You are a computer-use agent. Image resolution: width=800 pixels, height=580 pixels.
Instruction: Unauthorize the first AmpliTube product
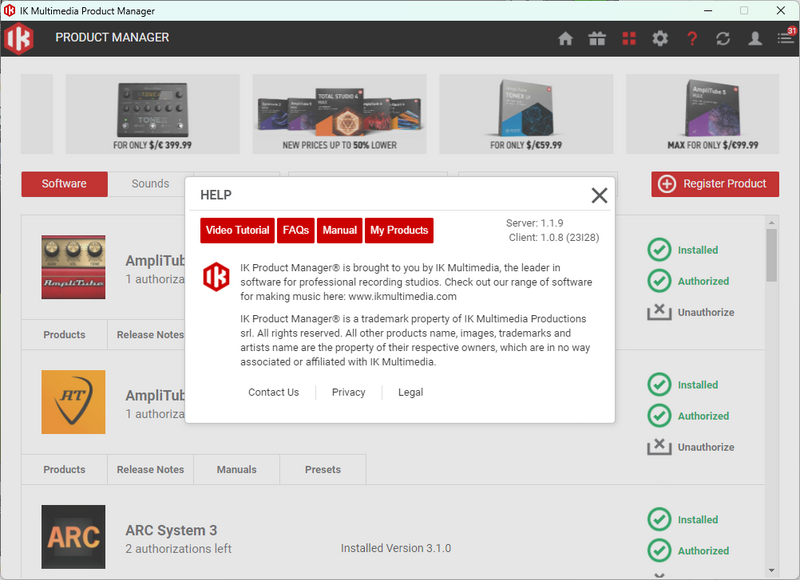(691, 312)
